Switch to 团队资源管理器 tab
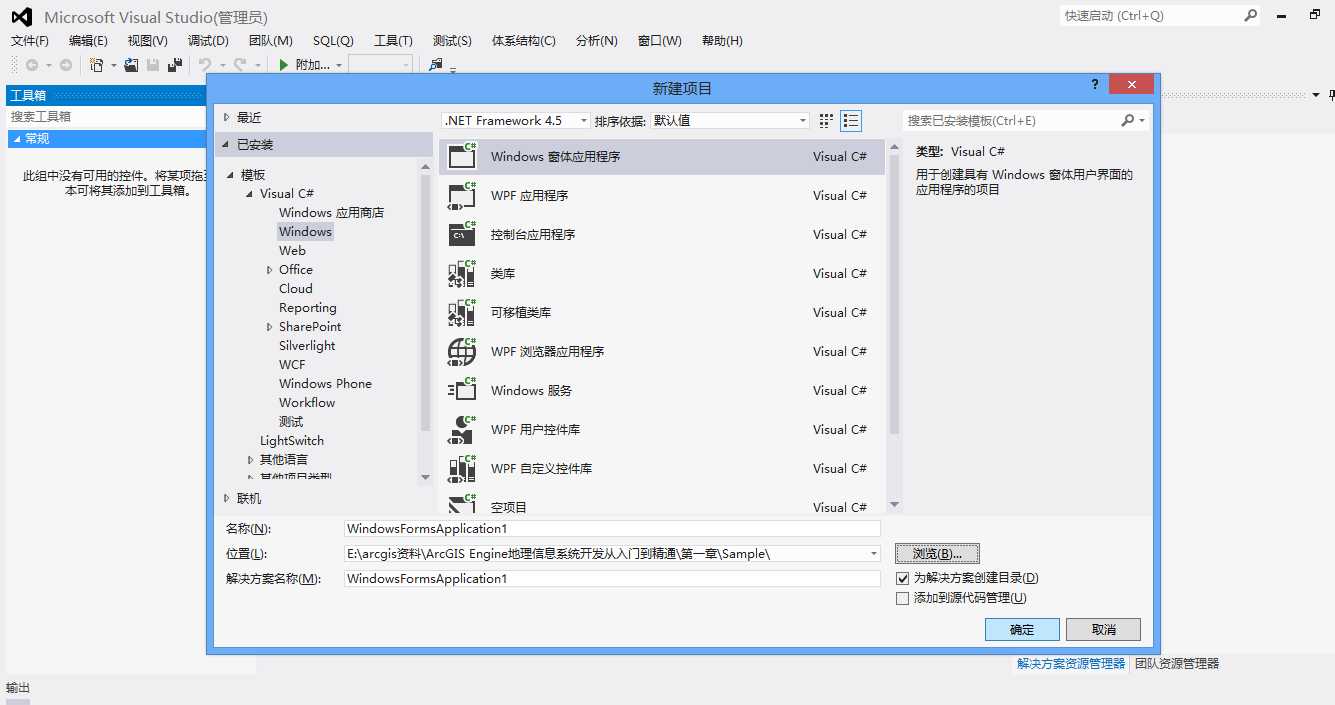Viewport: 1335px width, 705px height. click(1177, 663)
